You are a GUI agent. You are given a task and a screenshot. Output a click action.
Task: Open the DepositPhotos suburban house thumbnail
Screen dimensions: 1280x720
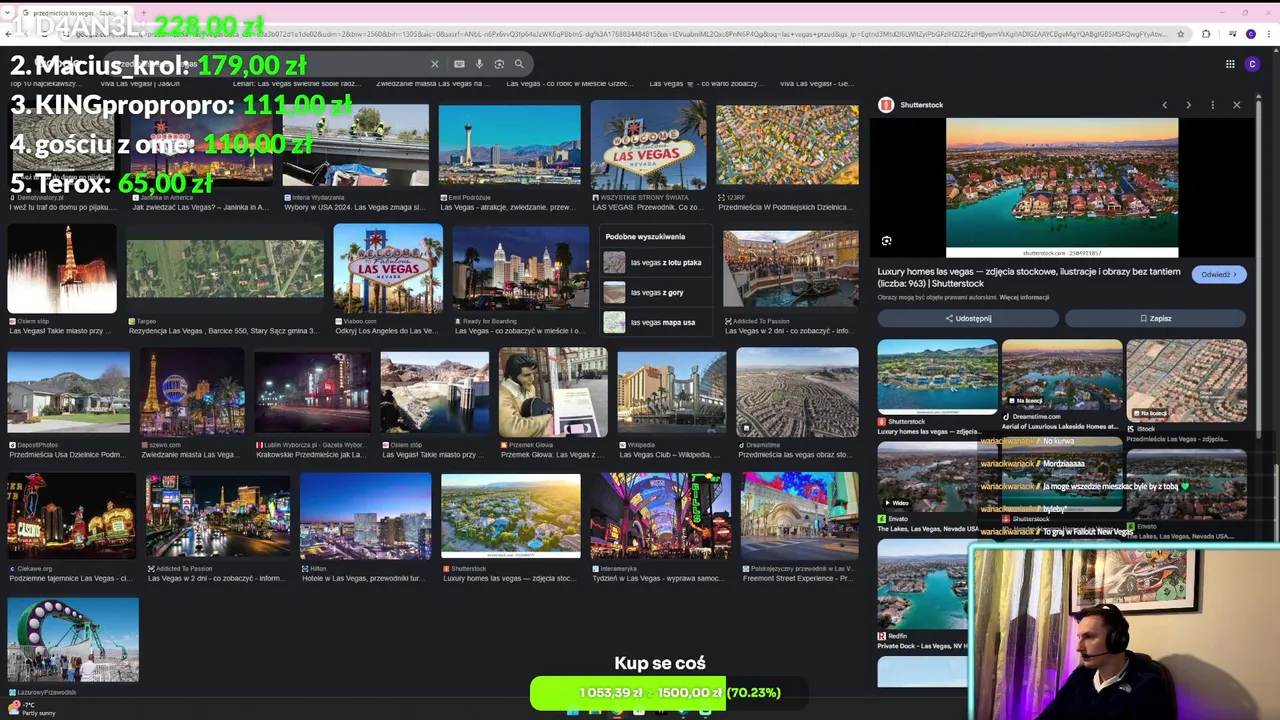(x=69, y=393)
